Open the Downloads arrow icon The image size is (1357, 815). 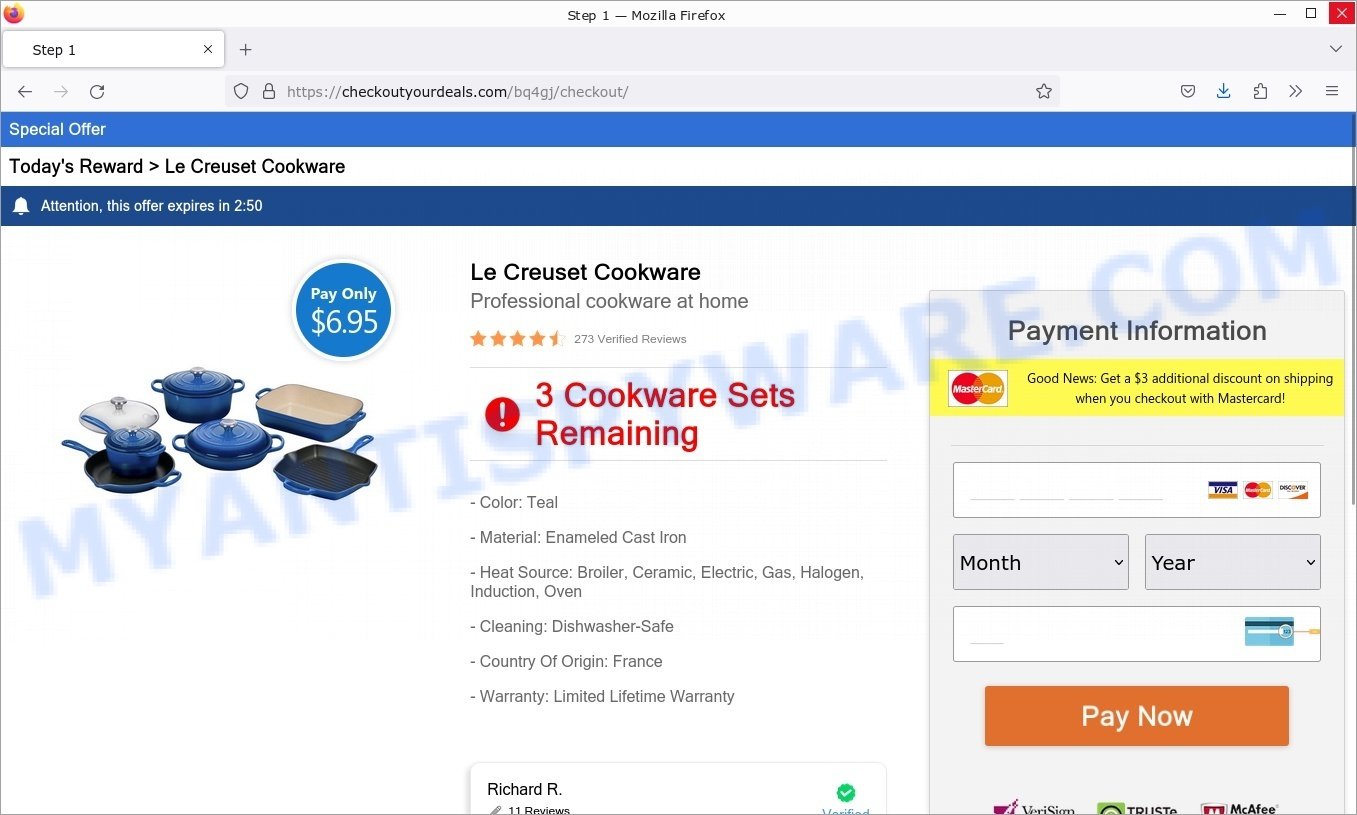pyautogui.click(x=1223, y=92)
